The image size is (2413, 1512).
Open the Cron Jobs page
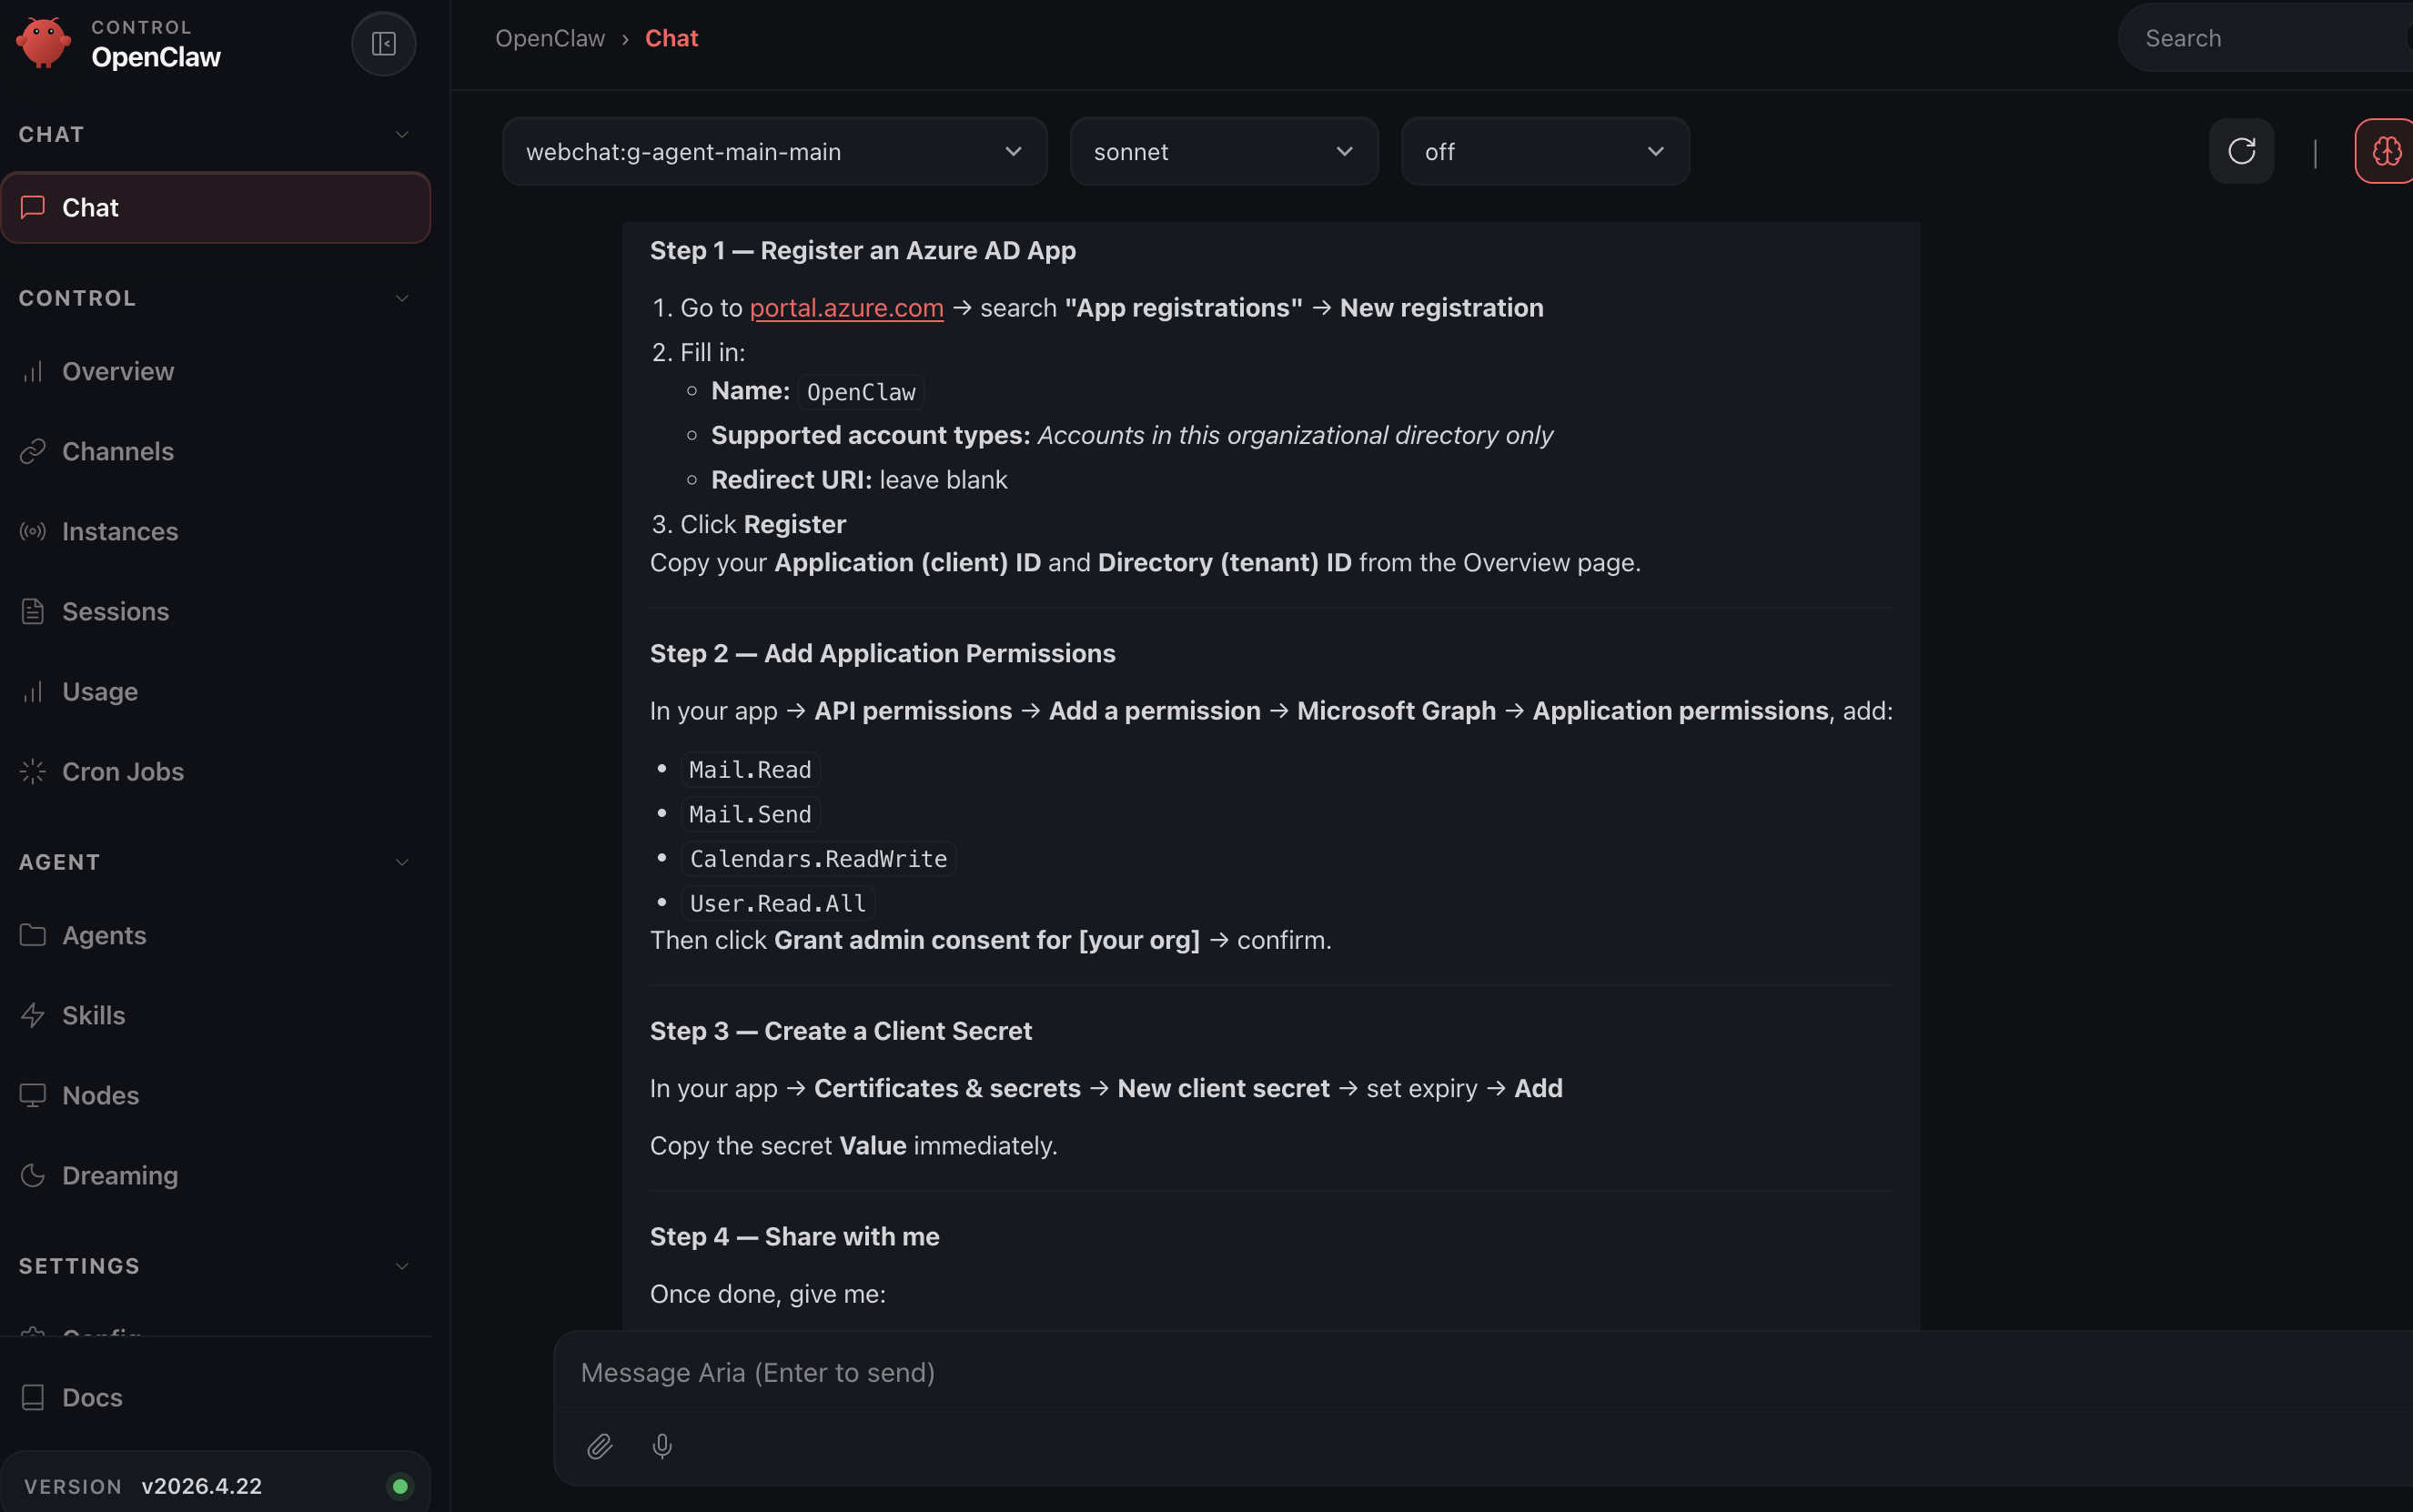[123, 772]
